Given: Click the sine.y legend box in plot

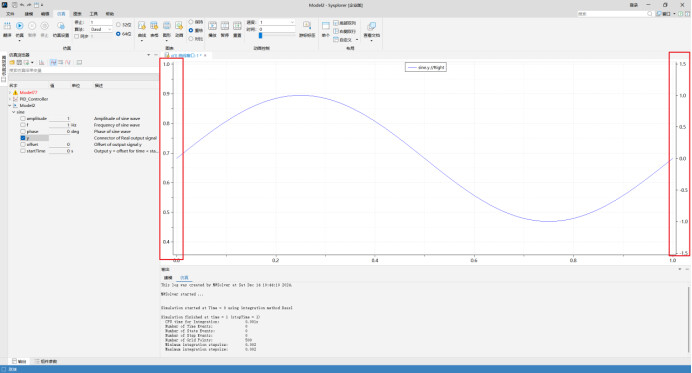Looking at the screenshot, I should point(426,68).
